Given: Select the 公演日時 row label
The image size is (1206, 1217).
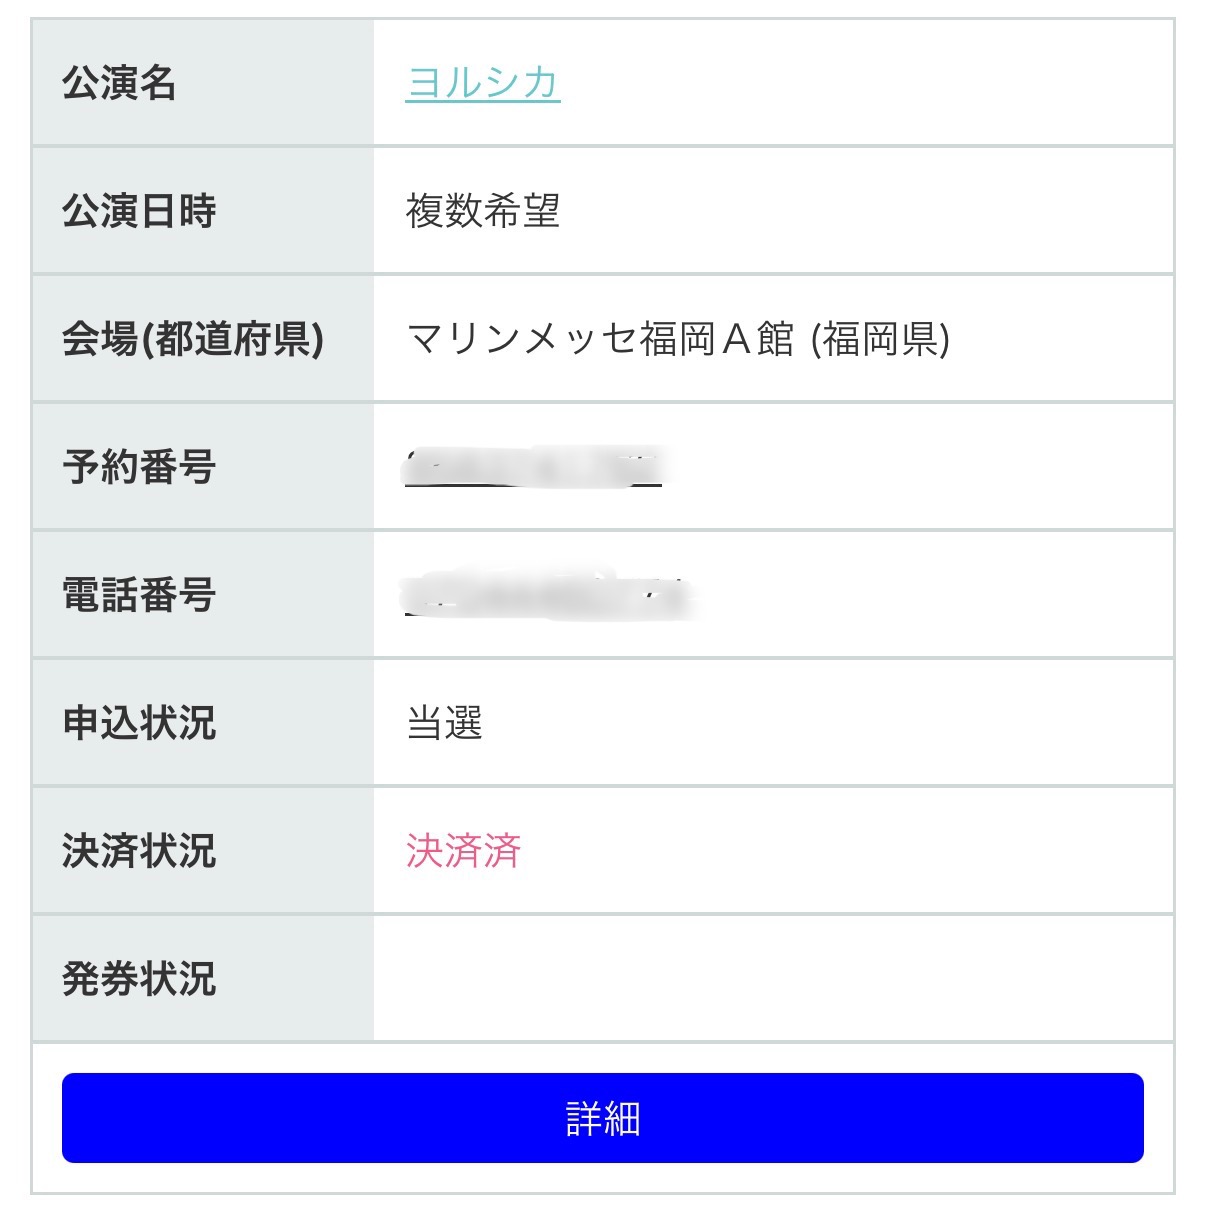Looking at the screenshot, I should (139, 211).
